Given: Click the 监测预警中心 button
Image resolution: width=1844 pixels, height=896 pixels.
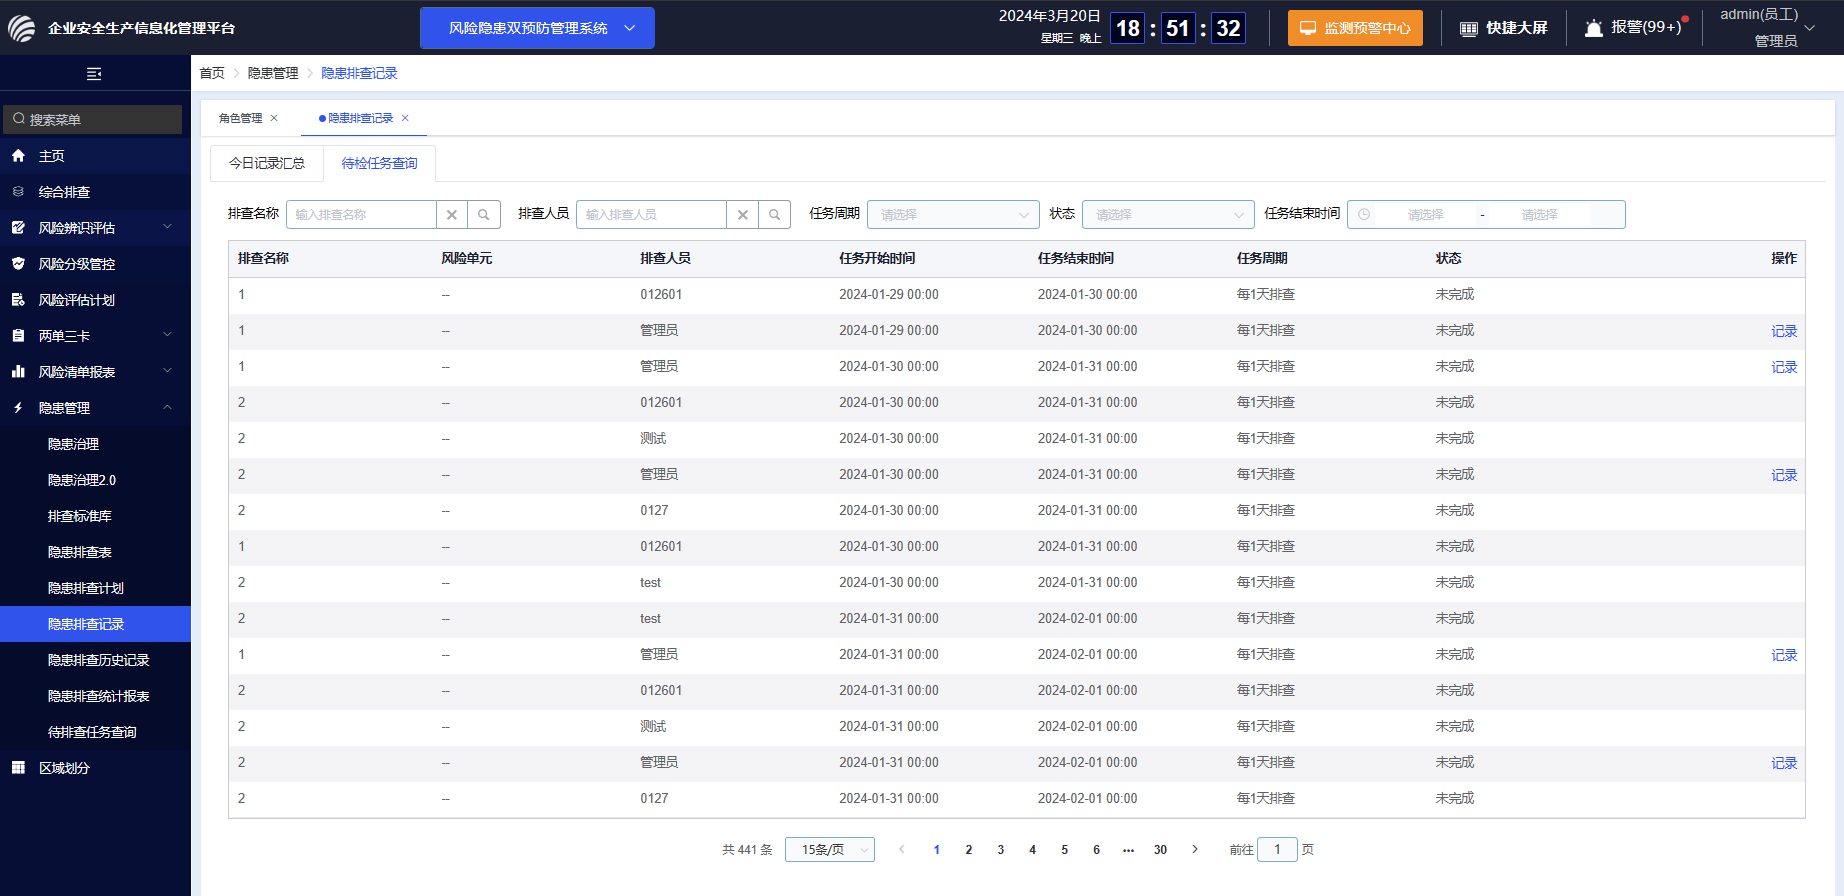Looking at the screenshot, I should [1355, 28].
